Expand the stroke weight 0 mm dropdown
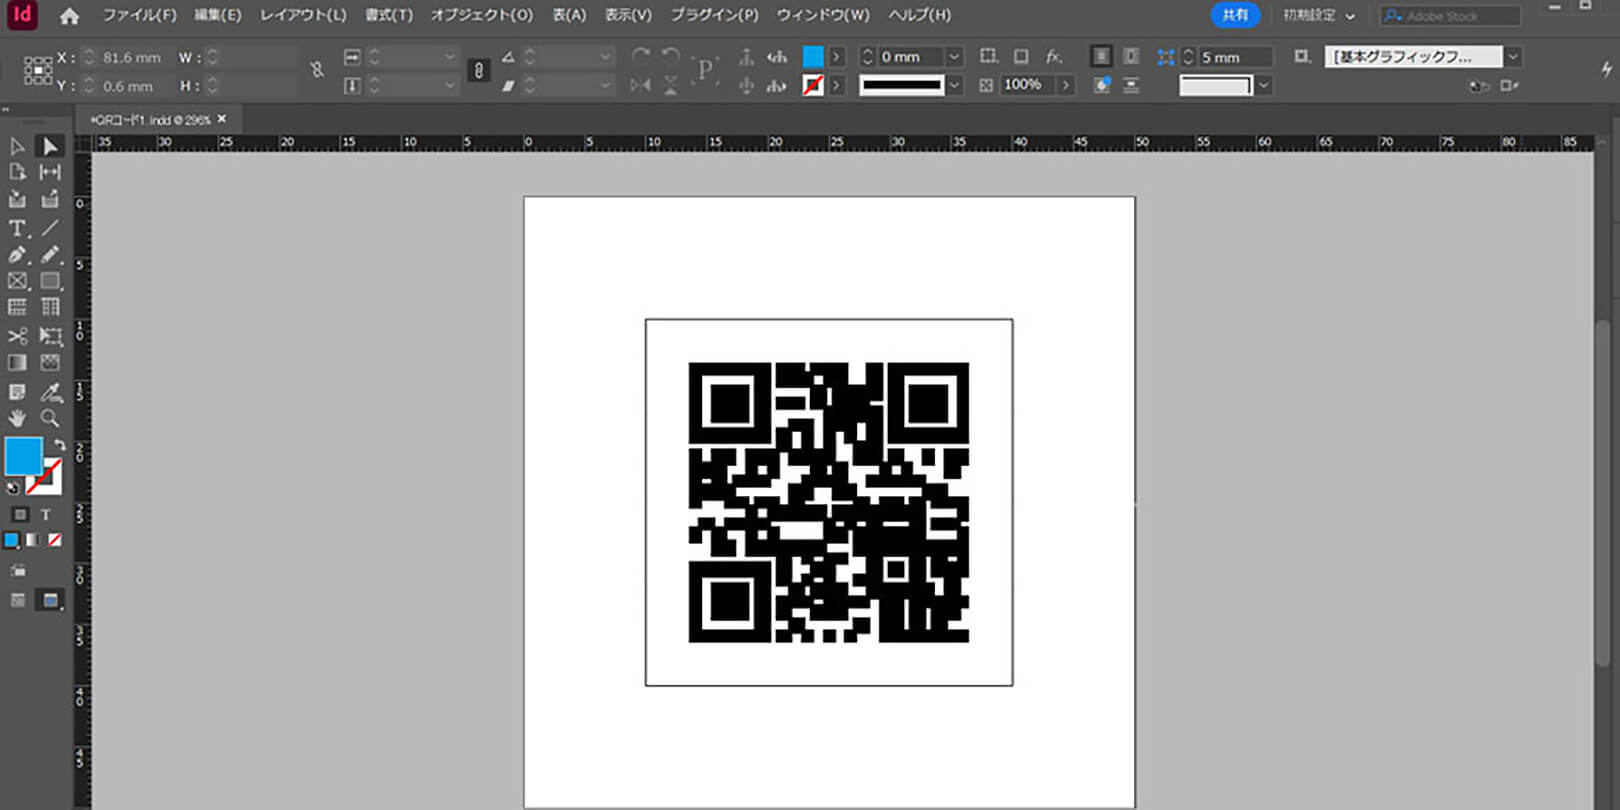The width and height of the screenshot is (1620, 810). point(954,57)
